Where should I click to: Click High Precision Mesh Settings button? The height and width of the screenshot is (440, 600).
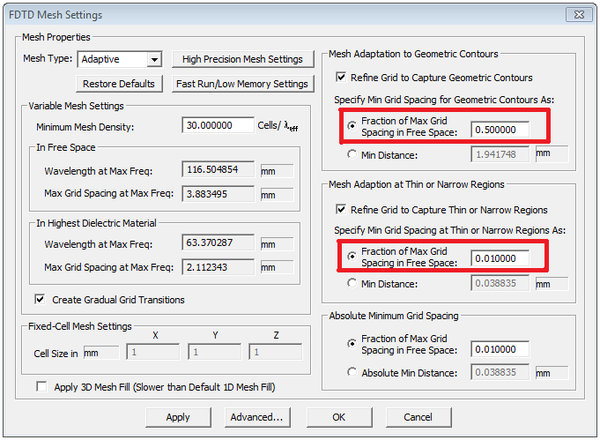pos(243,60)
